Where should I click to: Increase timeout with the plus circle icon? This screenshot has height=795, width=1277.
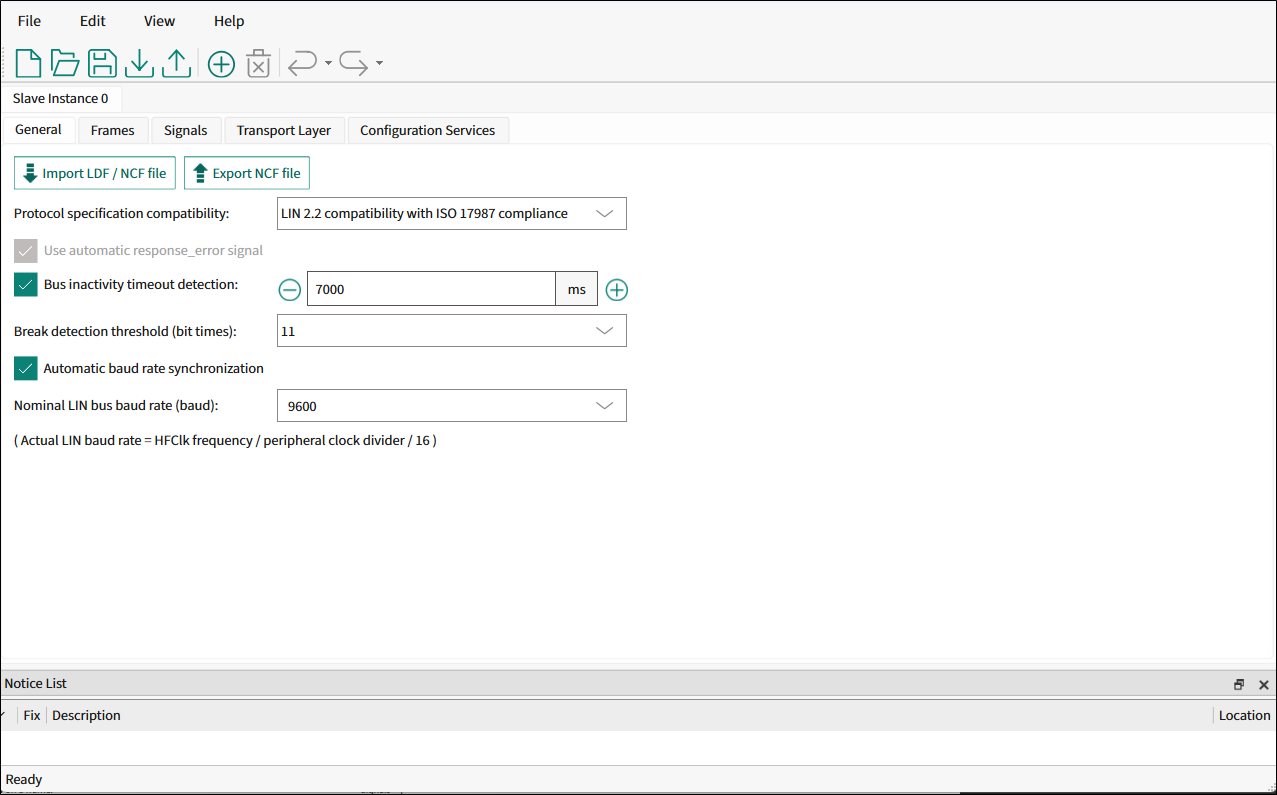coord(617,290)
